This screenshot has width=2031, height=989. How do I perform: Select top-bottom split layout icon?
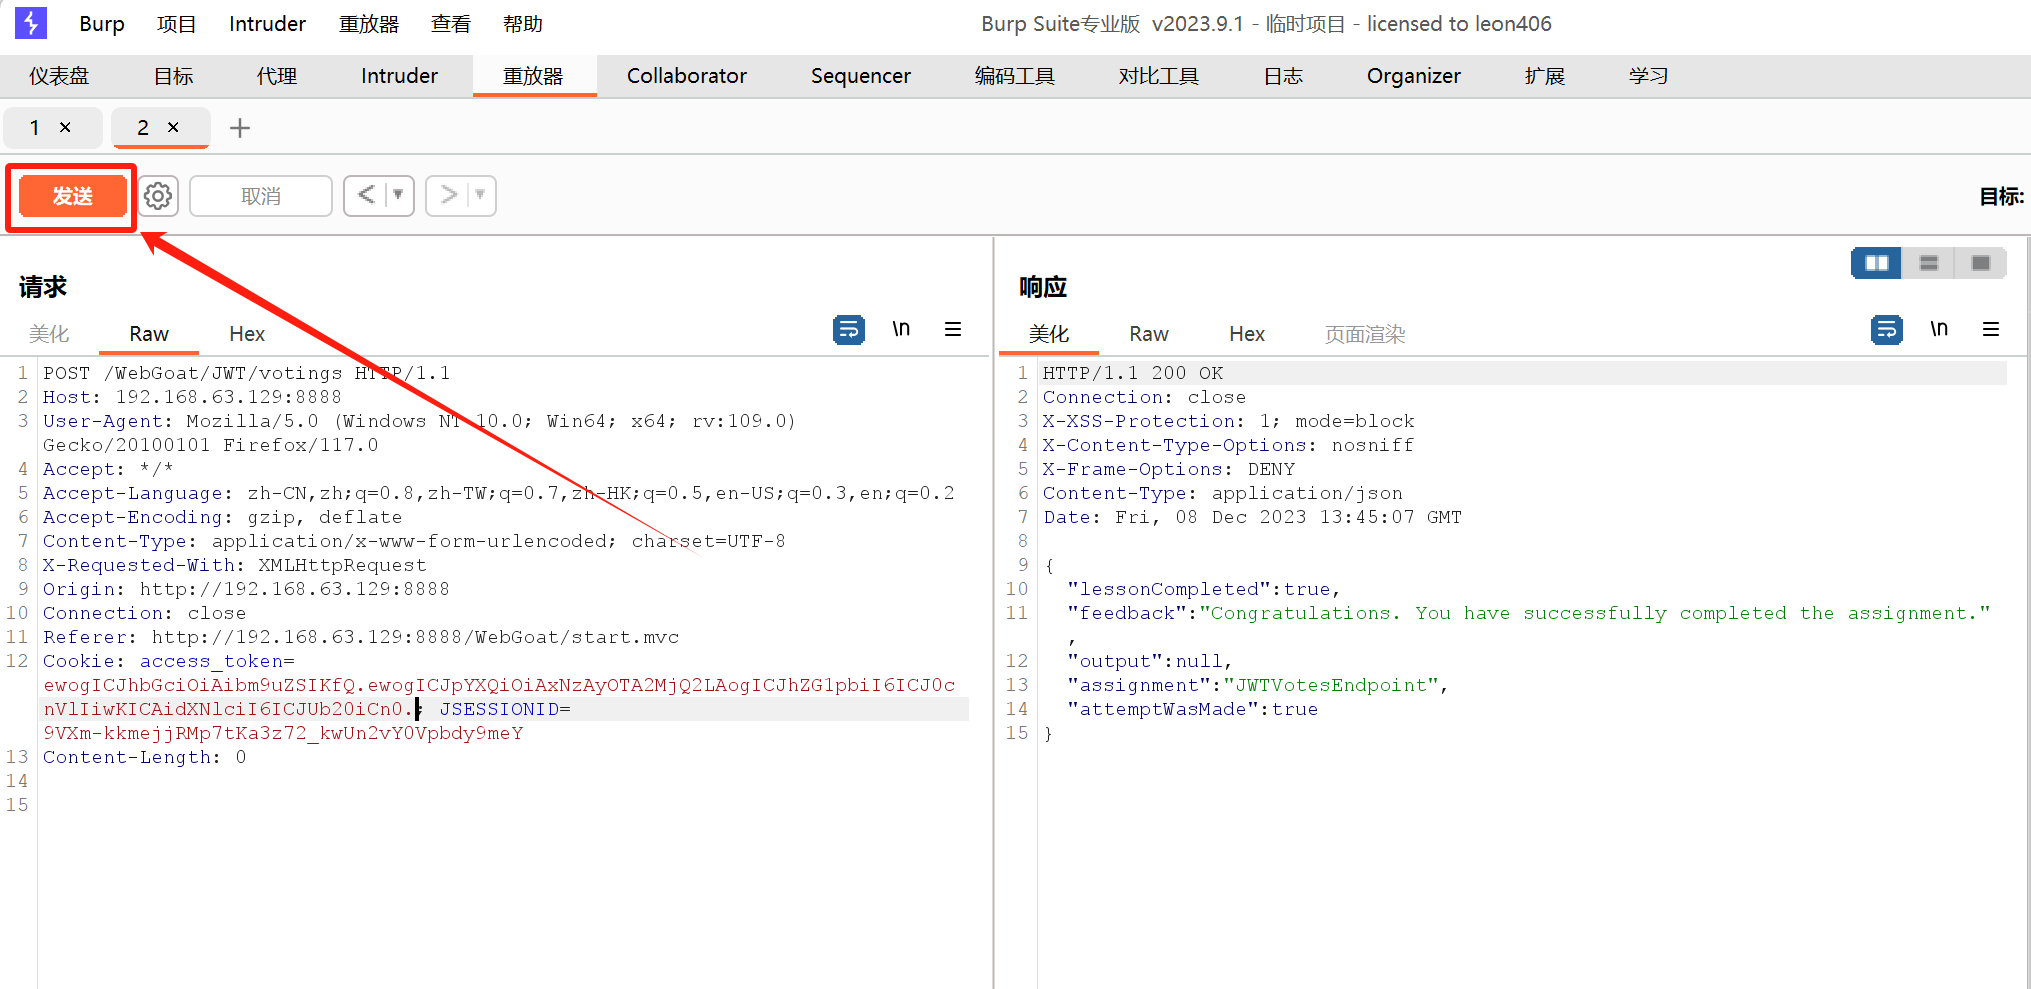click(1929, 263)
